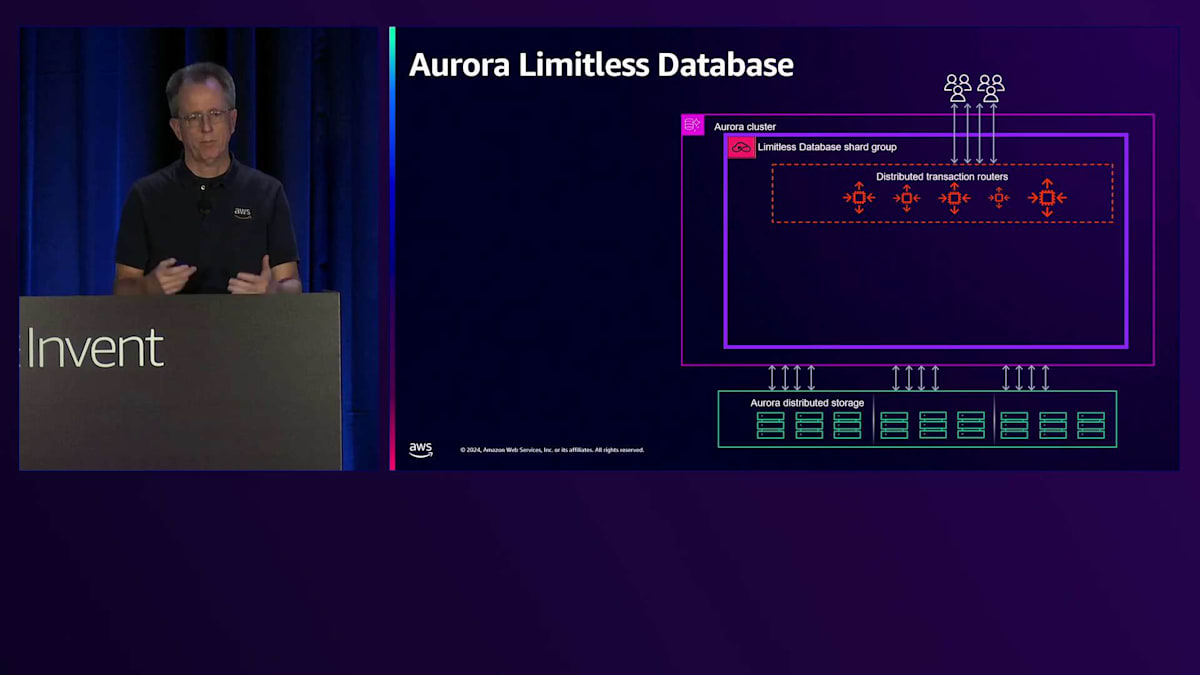This screenshot has width=1200, height=675.
Task: Click the AWS logo on the slide footer
Action: click(x=421, y=449)
